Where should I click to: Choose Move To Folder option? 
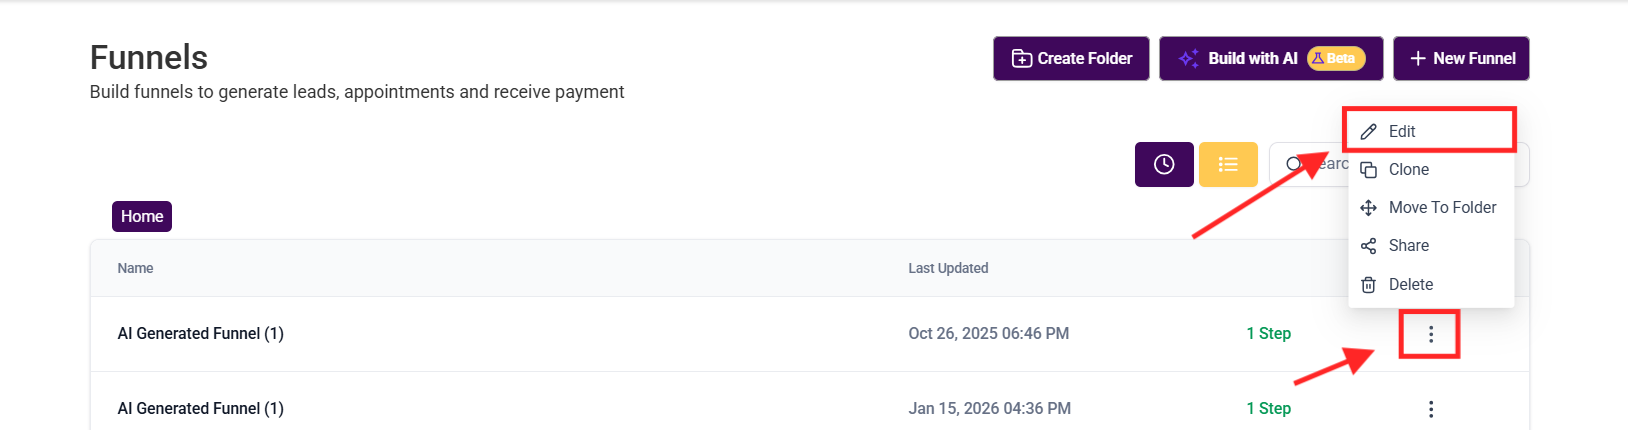(x=1442, y=208)
